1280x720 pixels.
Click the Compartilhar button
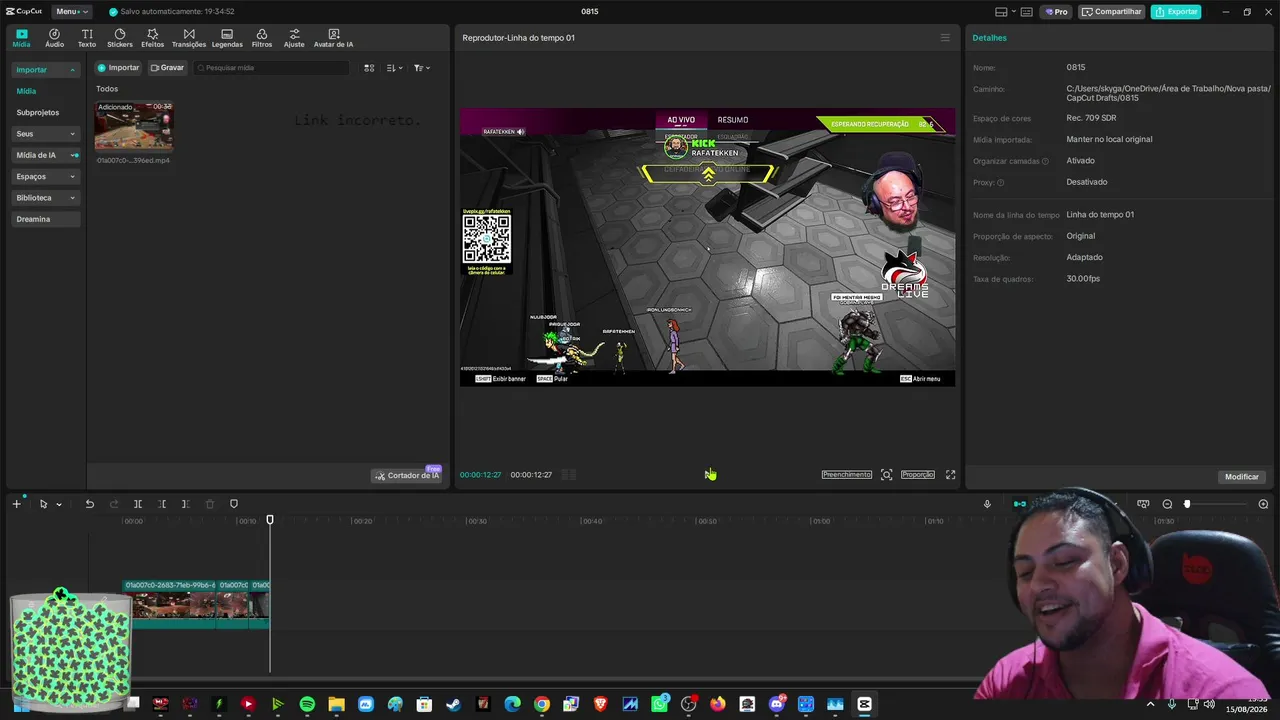click(x=1112, y=12)
